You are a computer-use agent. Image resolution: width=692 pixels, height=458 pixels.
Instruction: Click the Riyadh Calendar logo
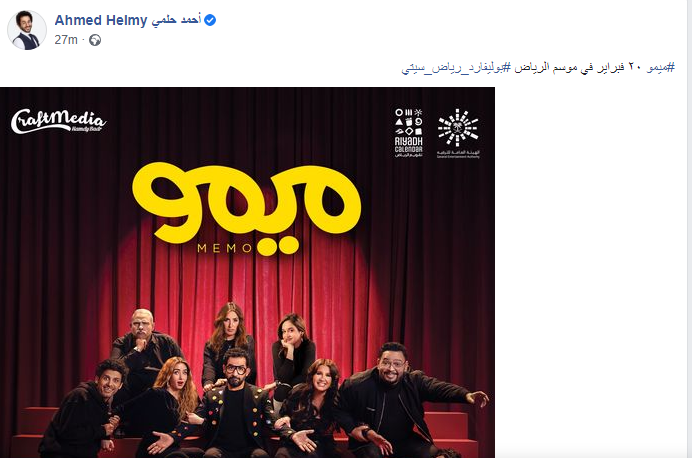409,133
